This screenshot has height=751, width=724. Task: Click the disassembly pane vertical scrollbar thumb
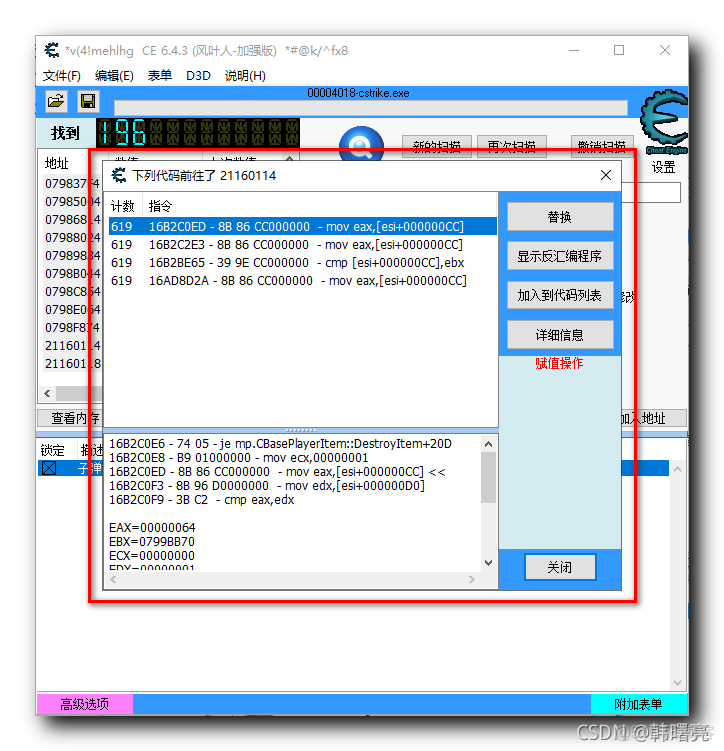[488, 478]
